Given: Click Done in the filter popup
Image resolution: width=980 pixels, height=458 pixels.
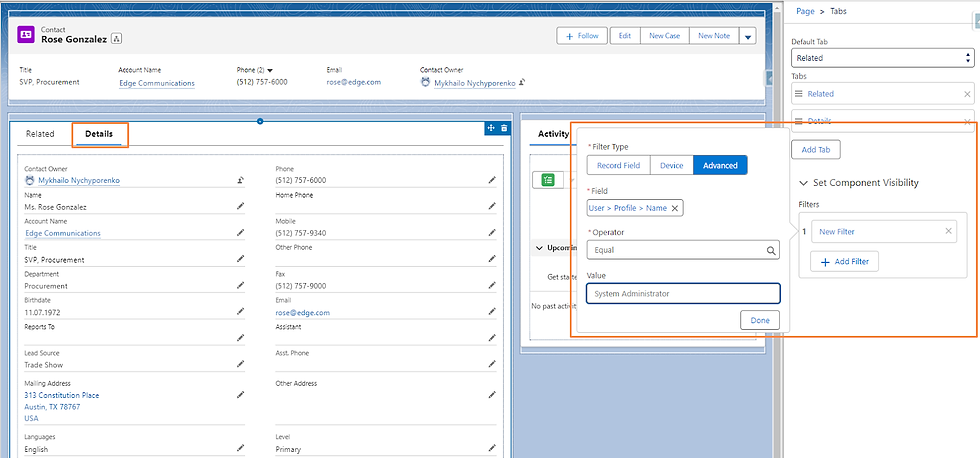Looking at the screenshot, I should point(760,320).
